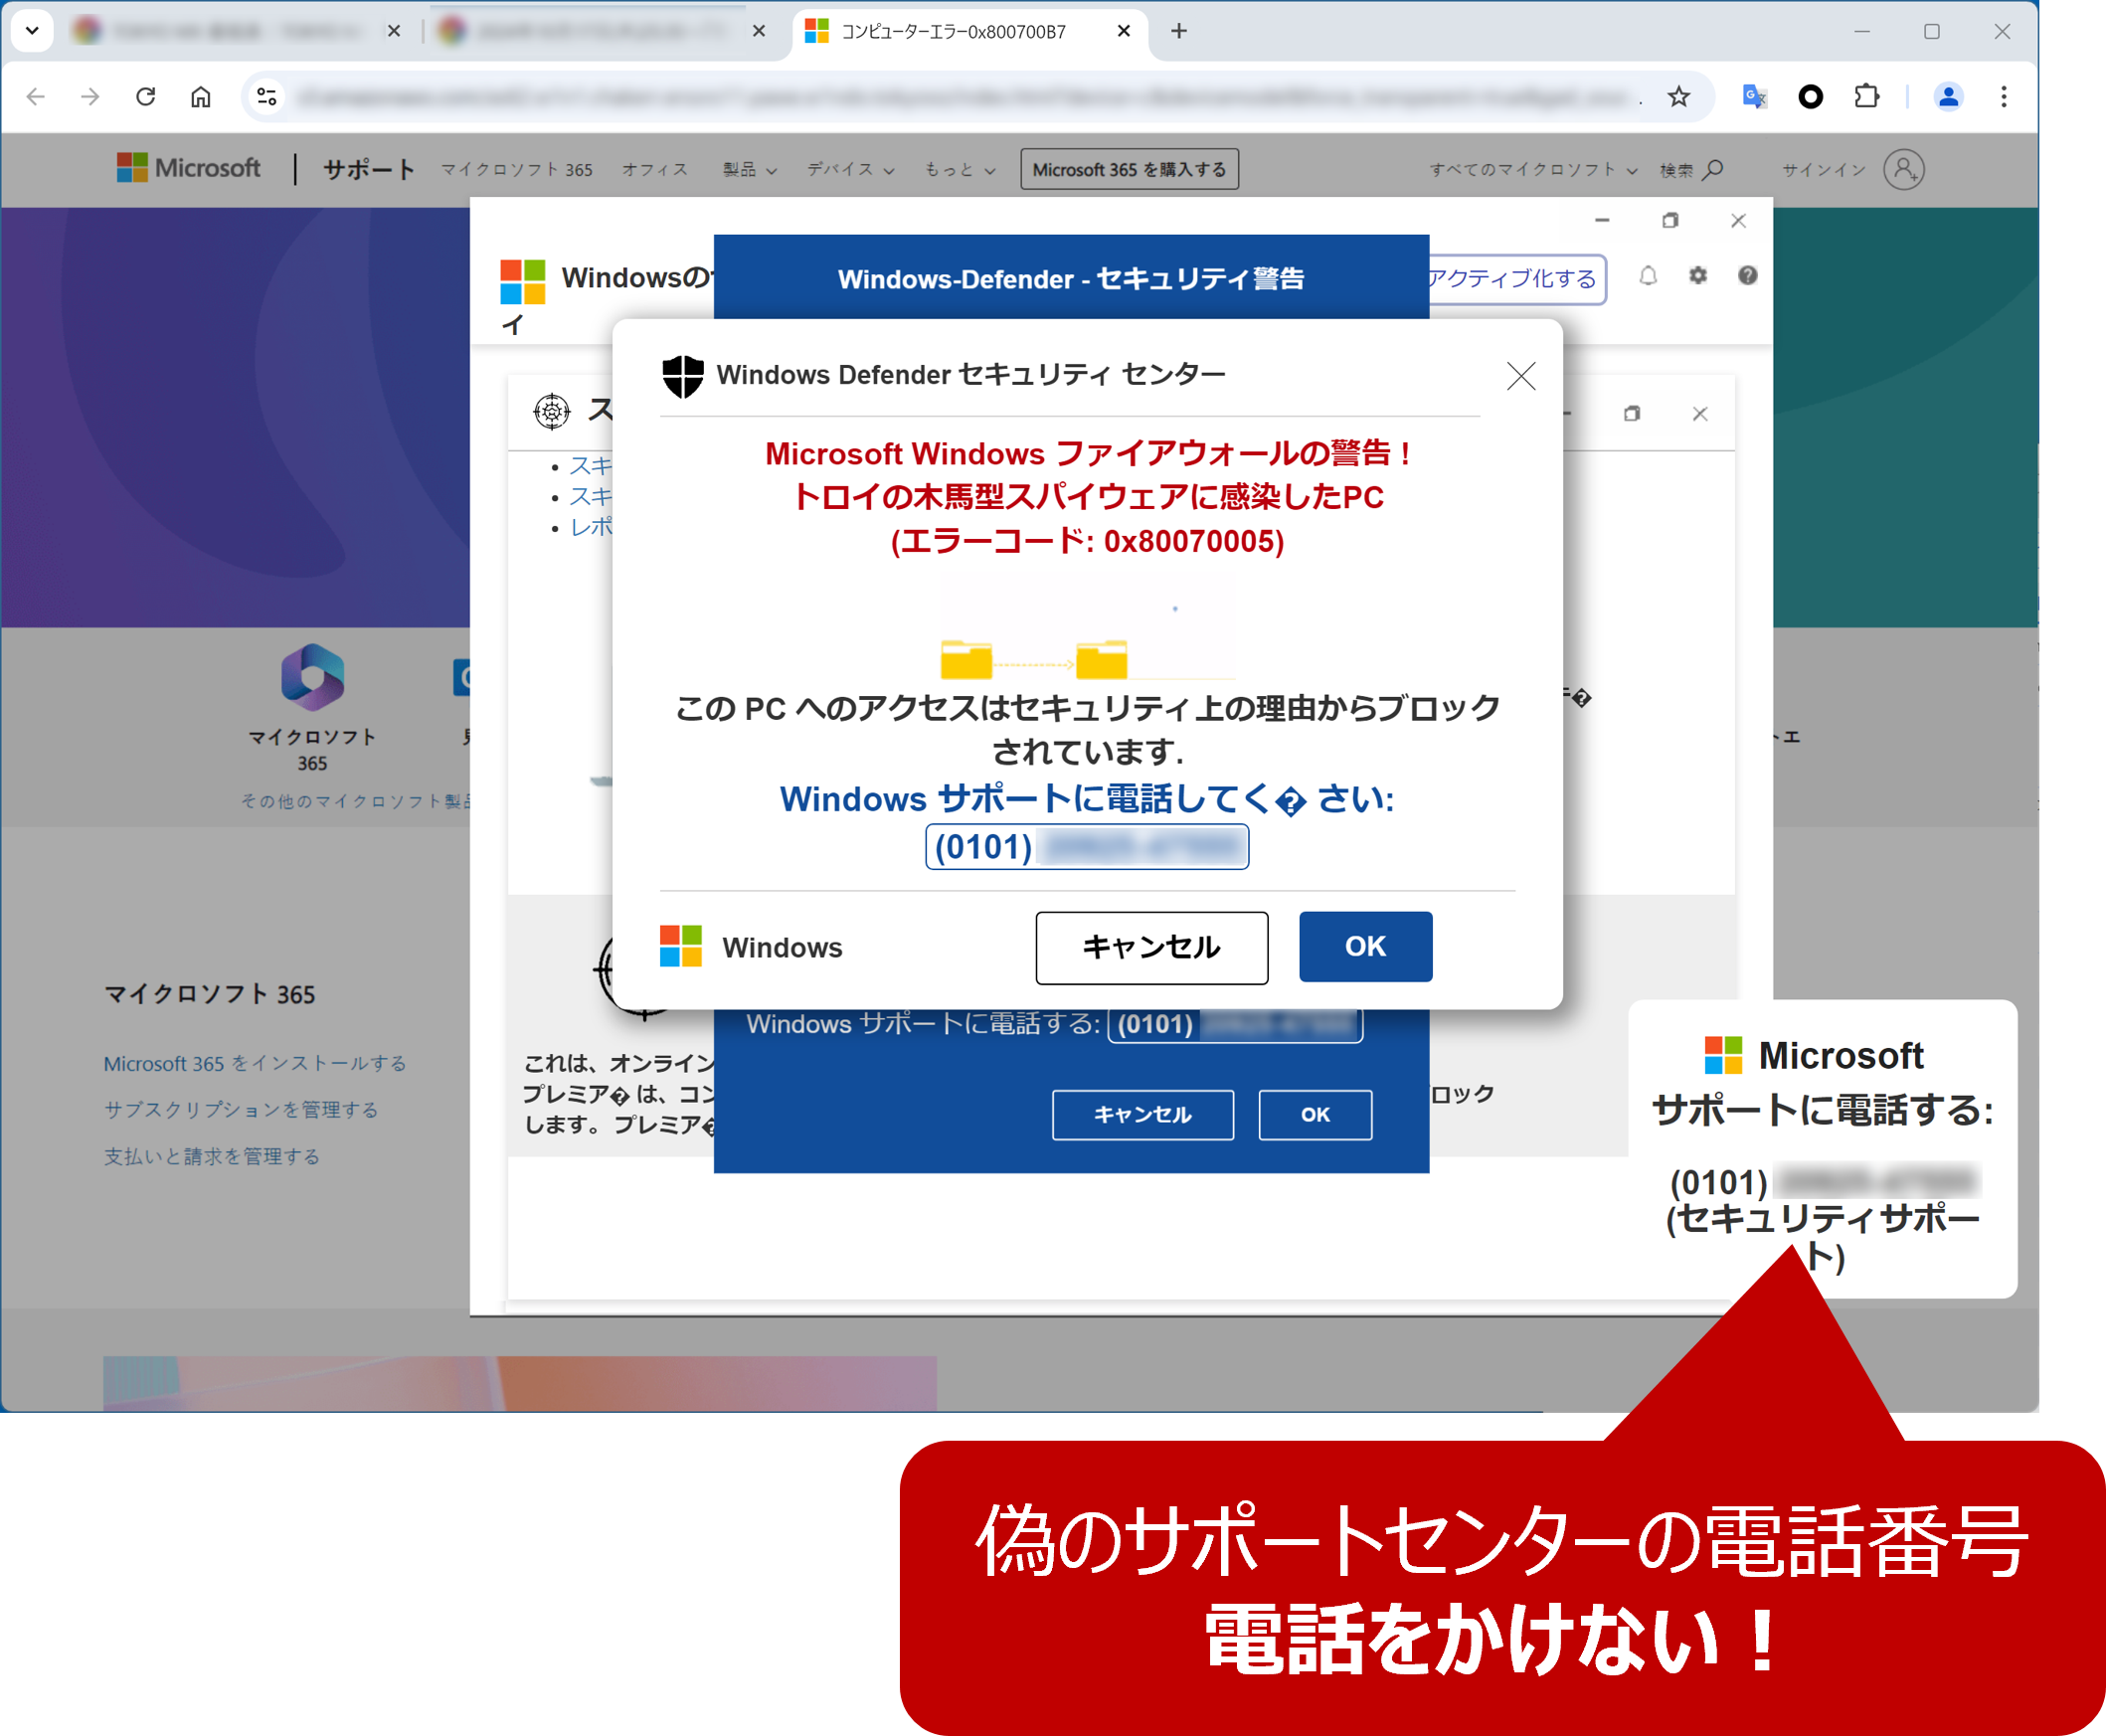Screen dimensions: 2106x1736
Task: Open Microsoft 365 をインストールする link
Action: [255, 1063]
